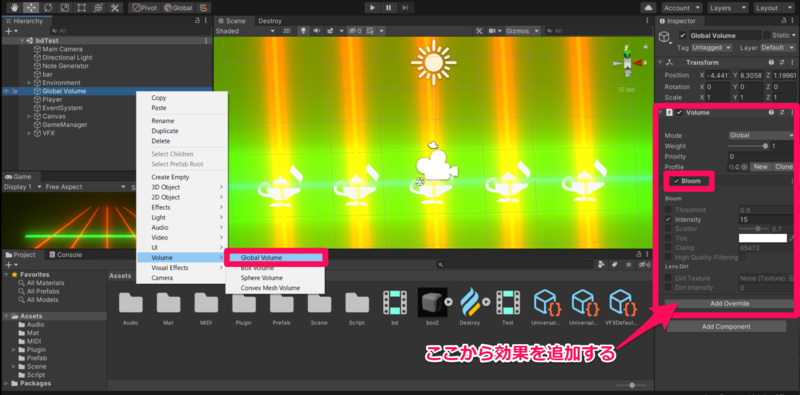Select the combined Transform tool
The width and height of the screenshot is (800, 395).
98,8
